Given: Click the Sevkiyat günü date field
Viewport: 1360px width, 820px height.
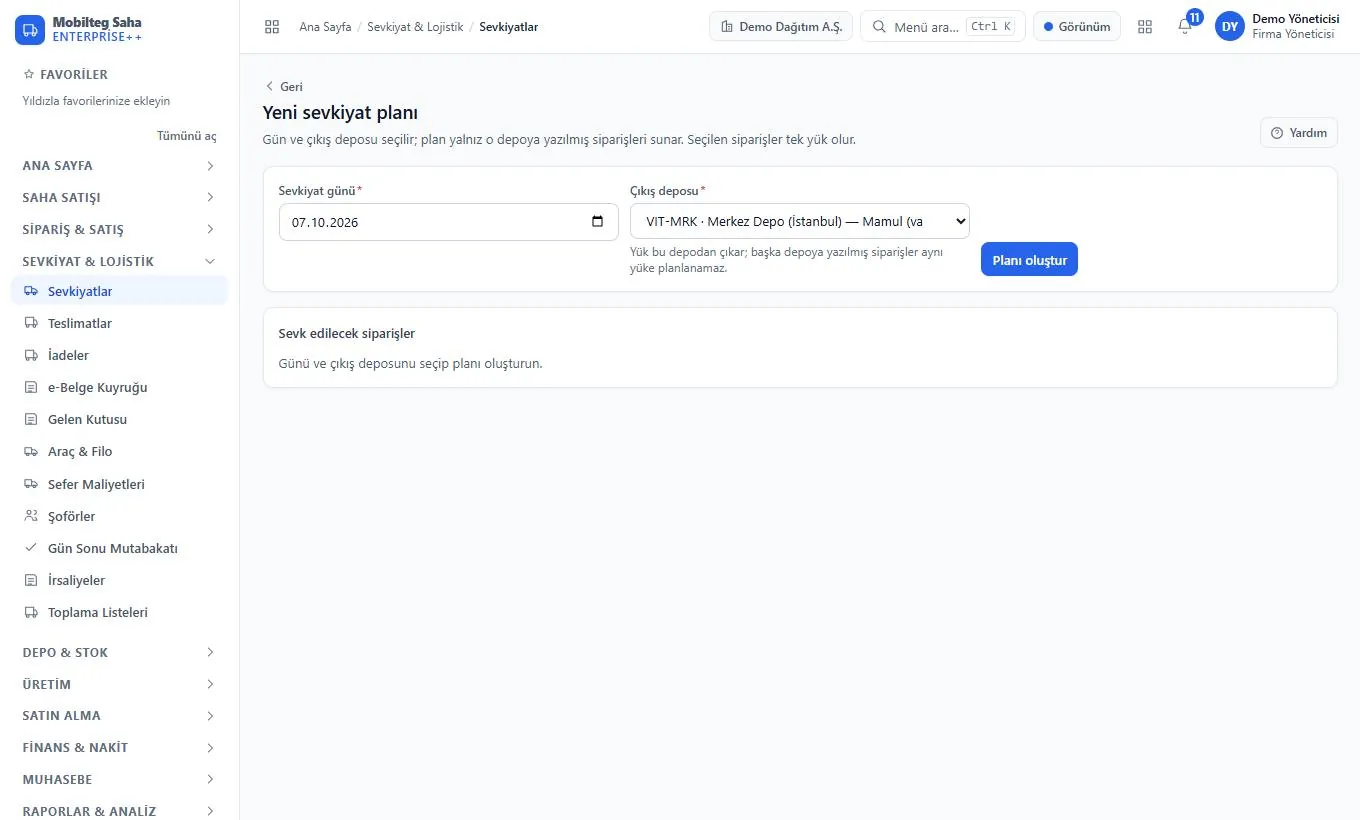Looking at the screenshot, I should click(x=448, y=222).
